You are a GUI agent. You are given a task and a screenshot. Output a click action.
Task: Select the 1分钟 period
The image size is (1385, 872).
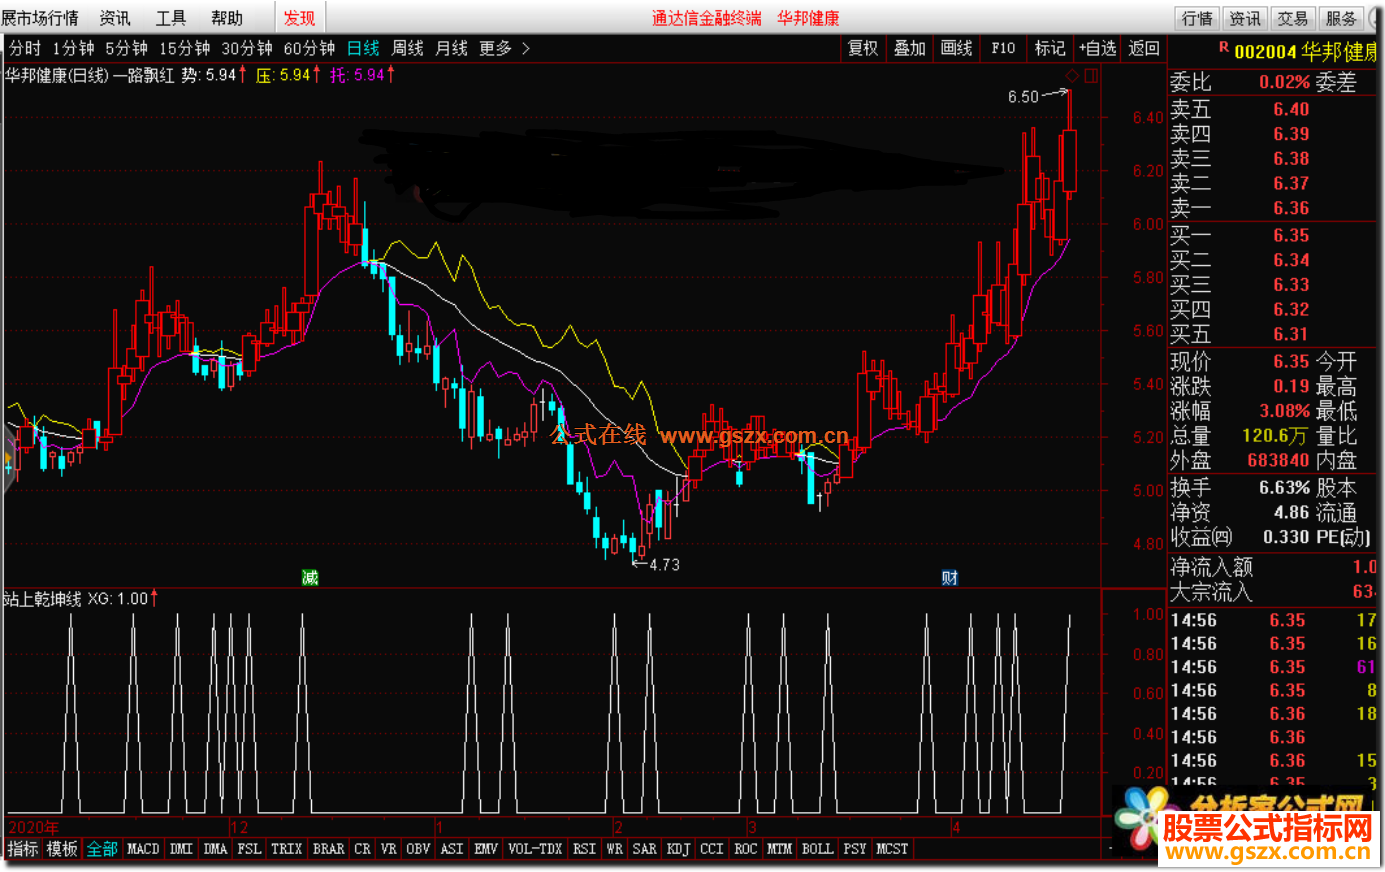[x=73, y=48]
